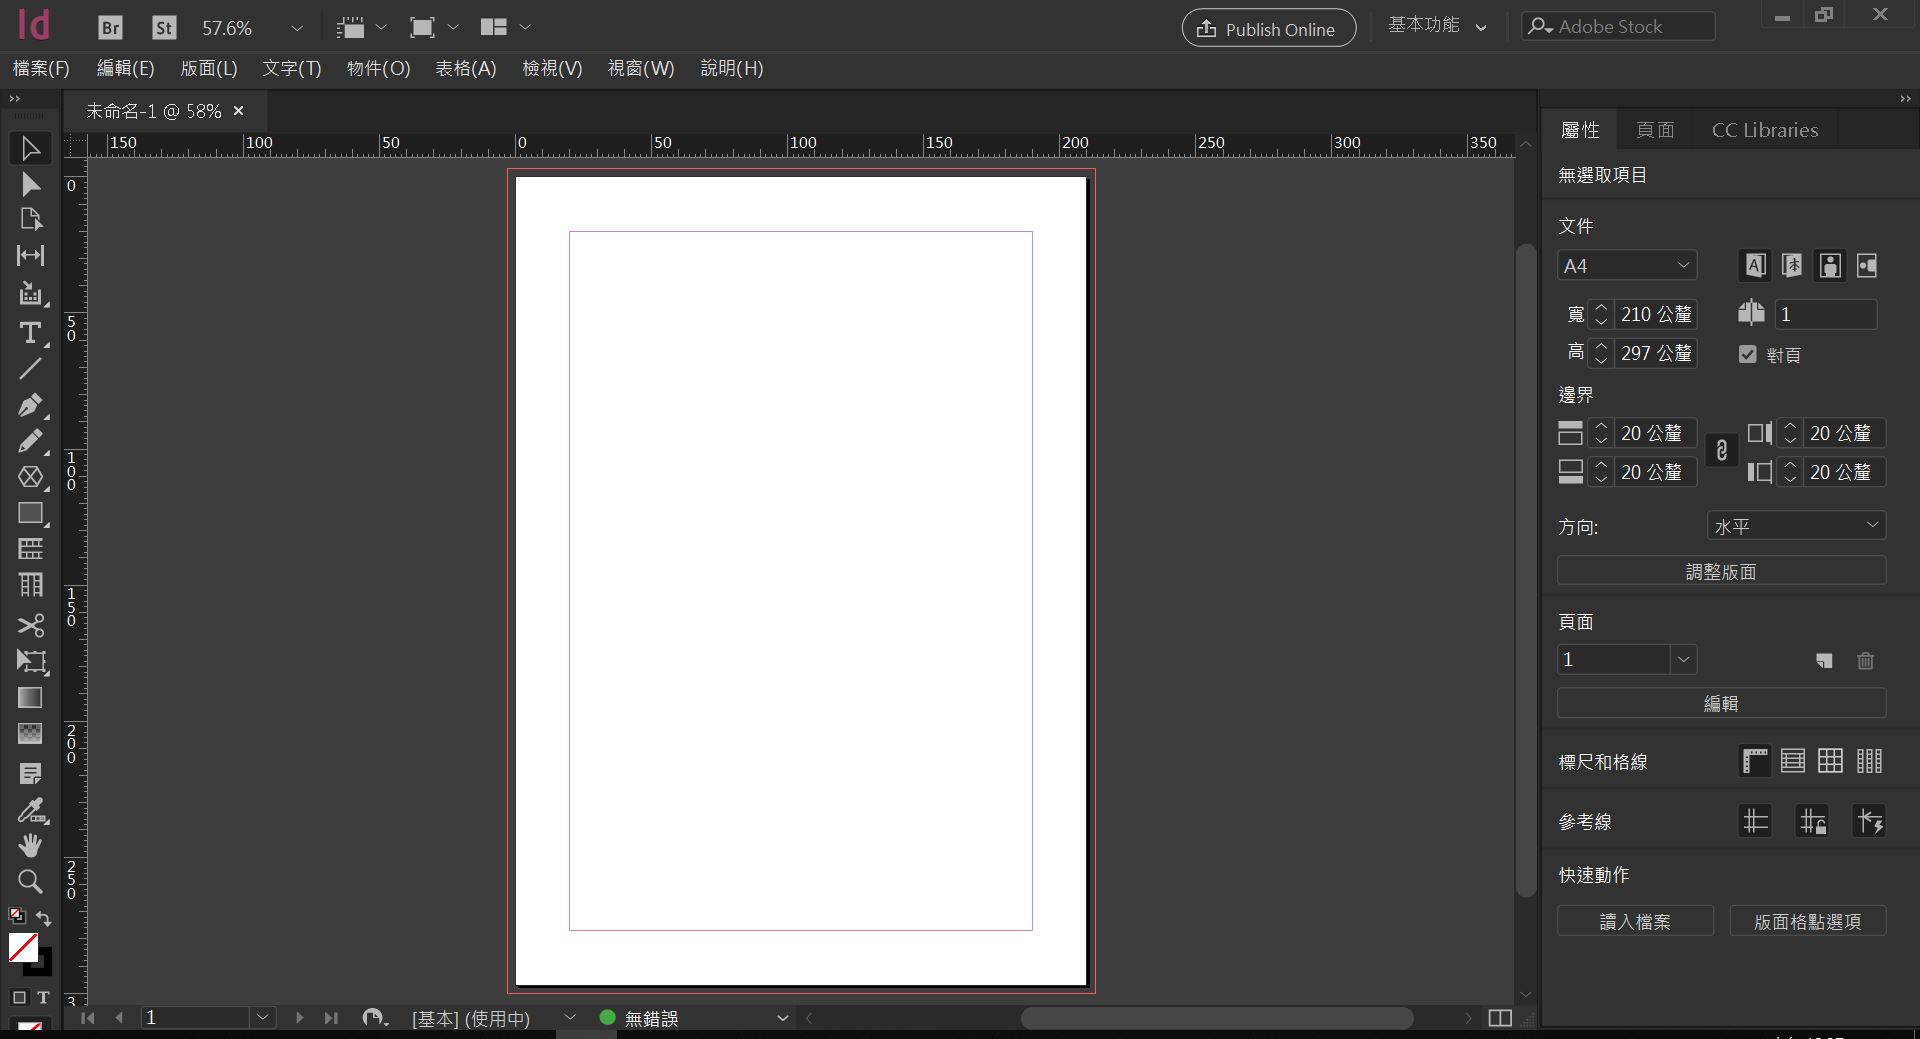Click the create new page icon
The height and width of the screenshot is (1039, 1920).
1825,660
